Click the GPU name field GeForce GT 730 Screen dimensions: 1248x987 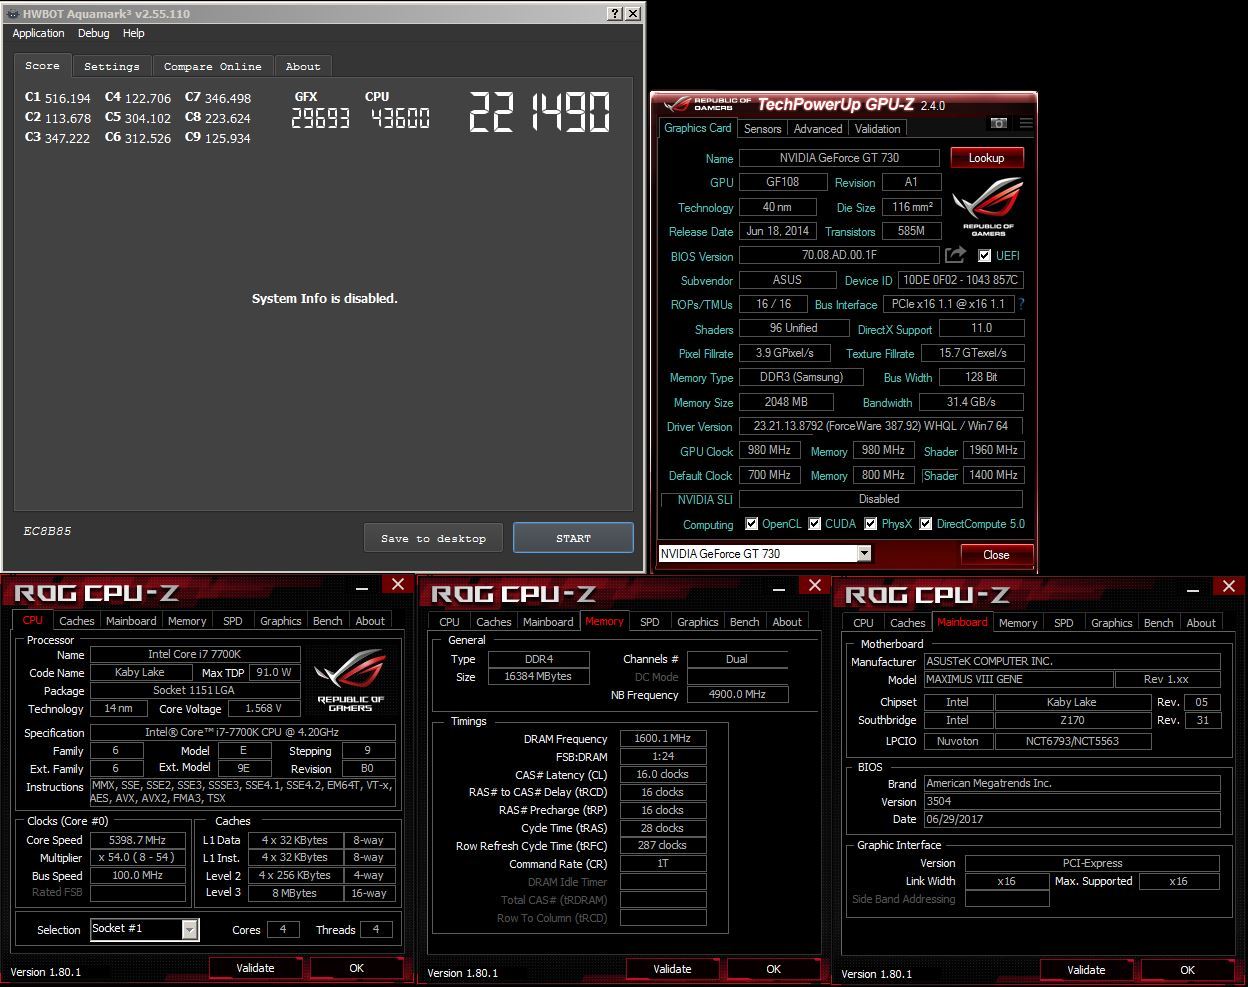coord(839,158)
